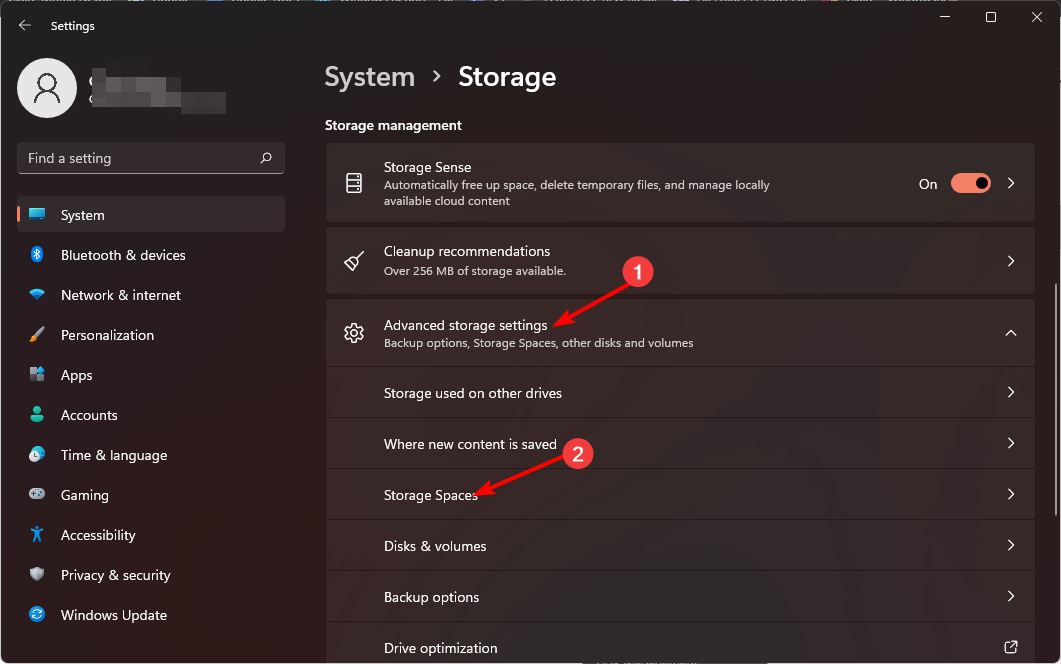Click the Windows Update icon
Image resolution: width=1061 pixels, height=664 pixels.
point(37,615)
